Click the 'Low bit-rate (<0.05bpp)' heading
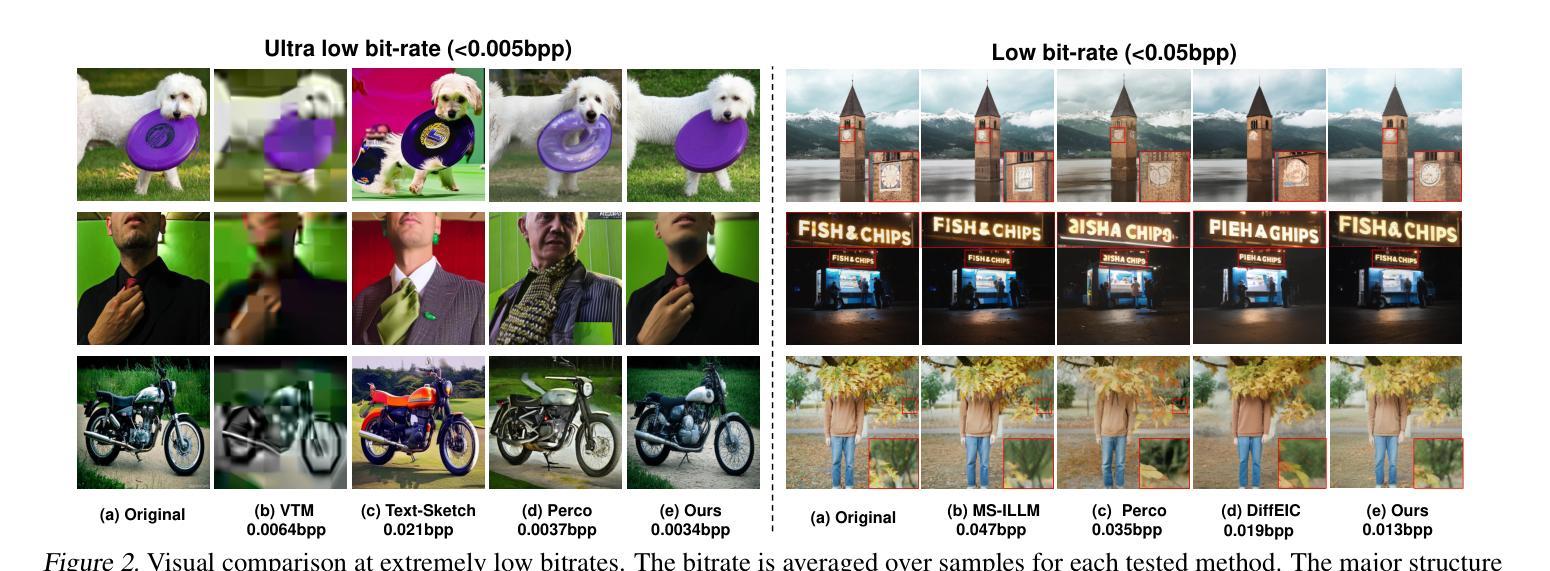This screenshot has height=571, width=1550. [x=1114, y=53]
